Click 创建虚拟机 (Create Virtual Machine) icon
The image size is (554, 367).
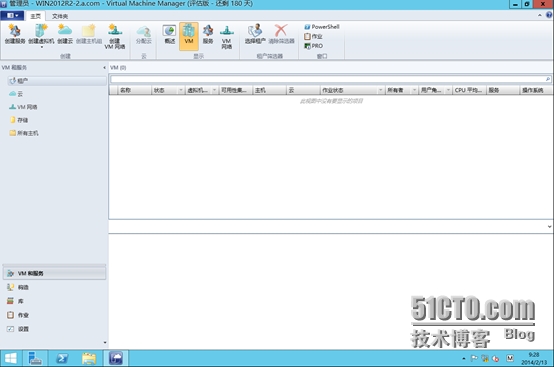click(41, 35)
